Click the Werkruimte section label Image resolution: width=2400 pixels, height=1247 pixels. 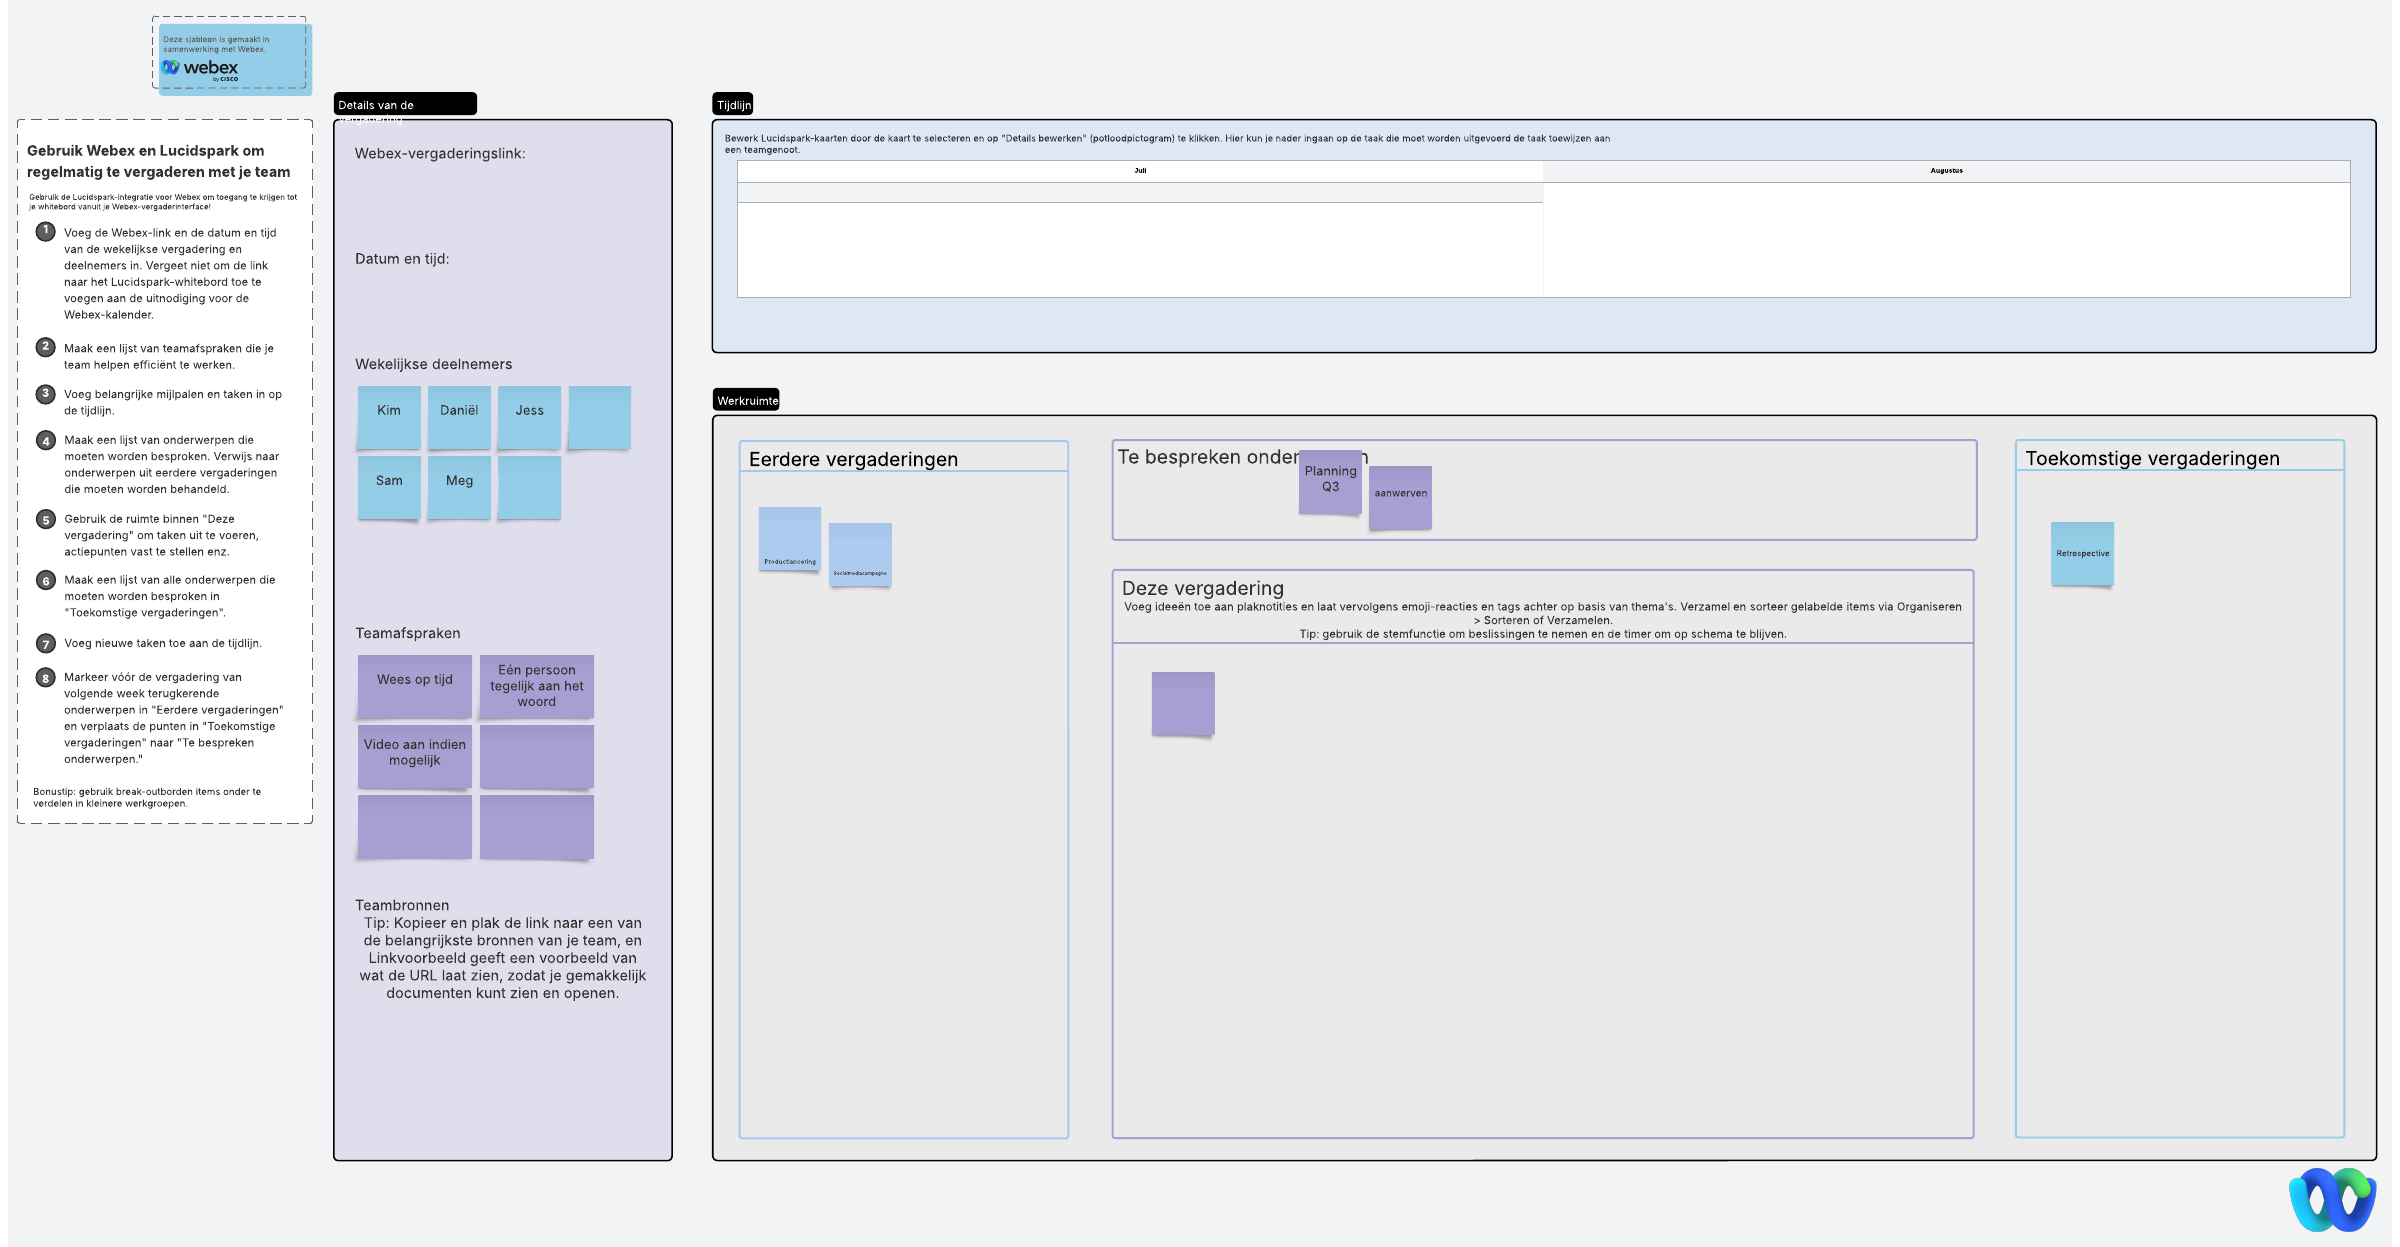(746, 400)
